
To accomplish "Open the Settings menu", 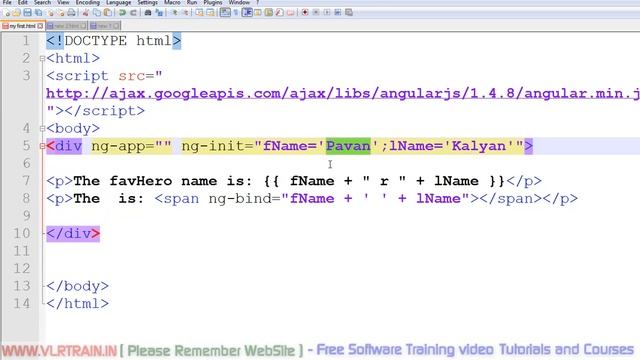I will [147, 2].
